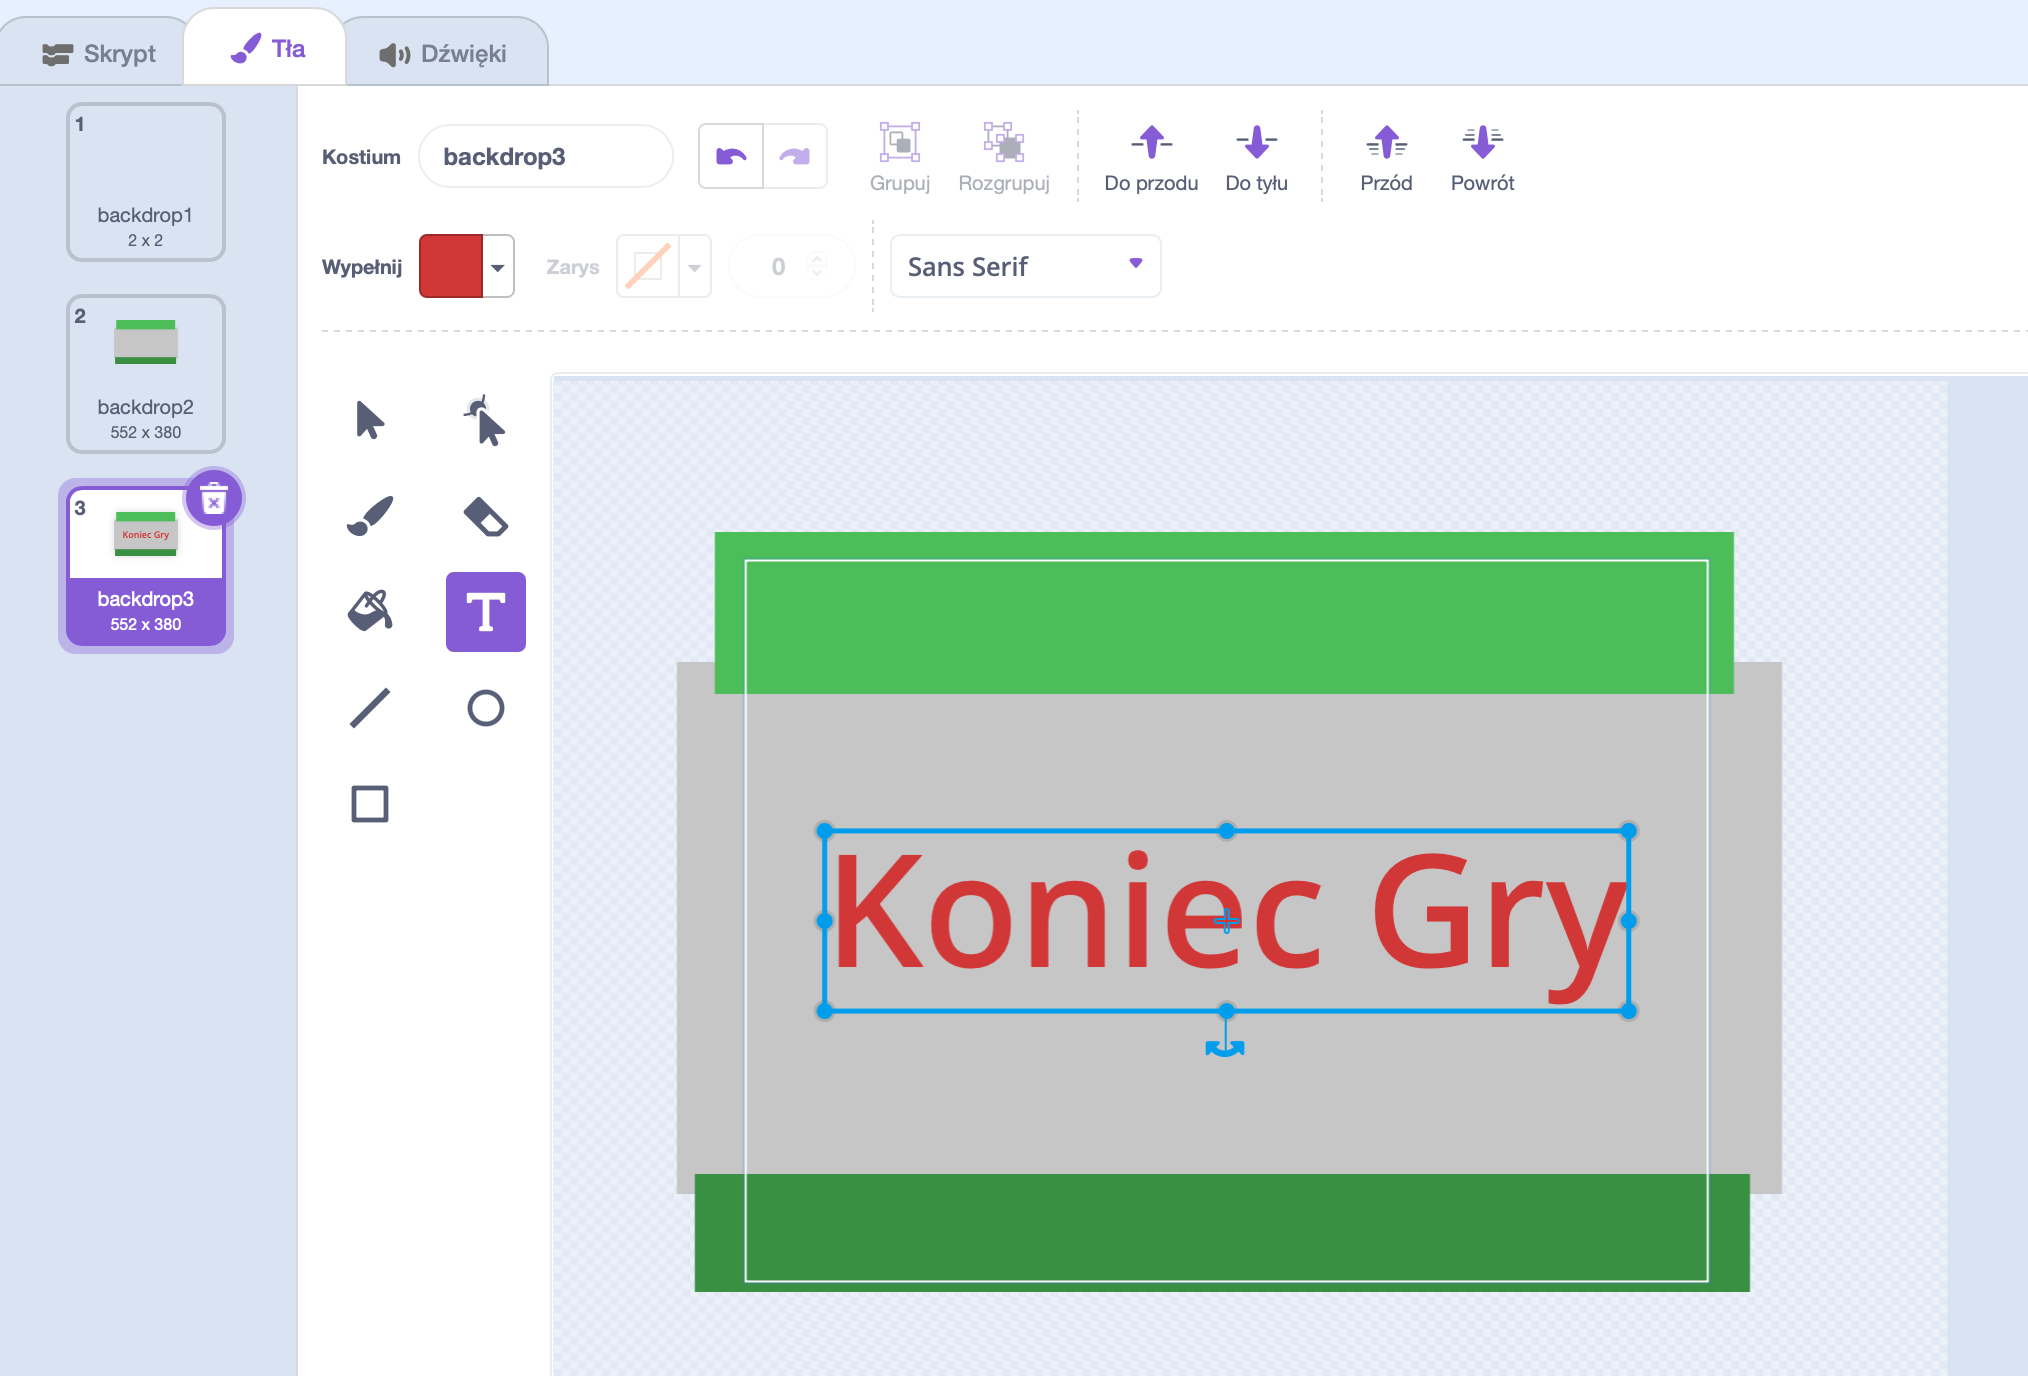Select the Line tool

(370, 708)
